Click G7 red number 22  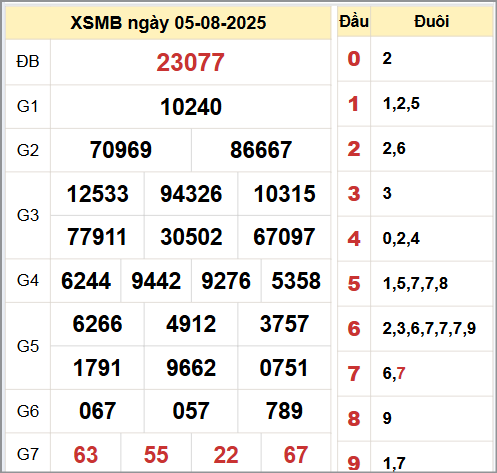pos(226,455)
